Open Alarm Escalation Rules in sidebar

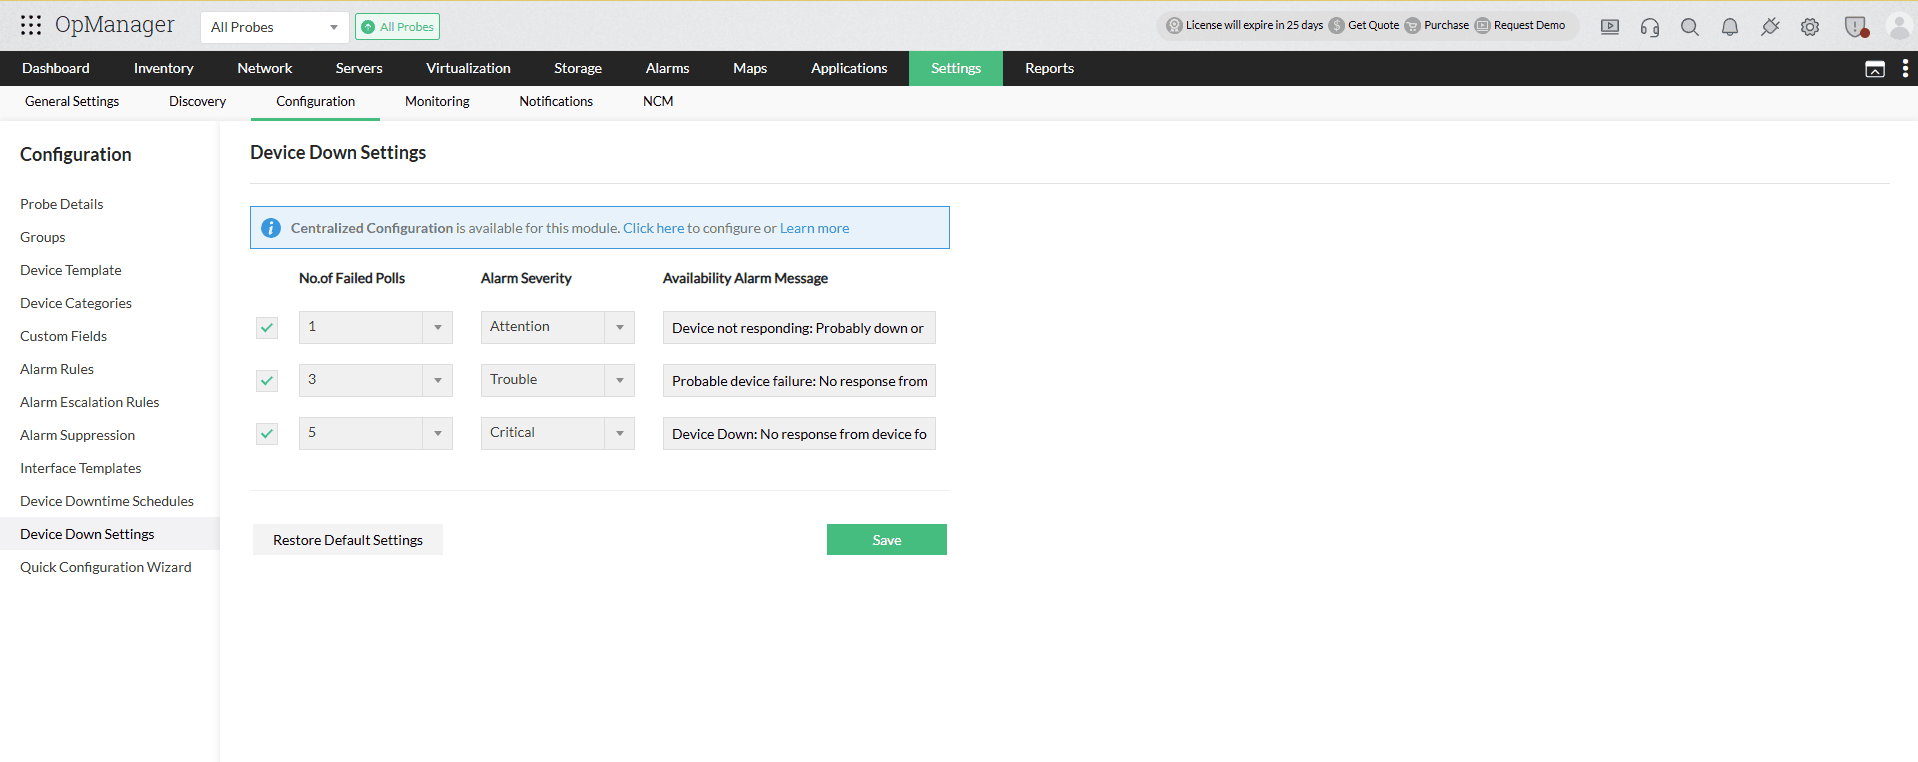tap(90, 402)
